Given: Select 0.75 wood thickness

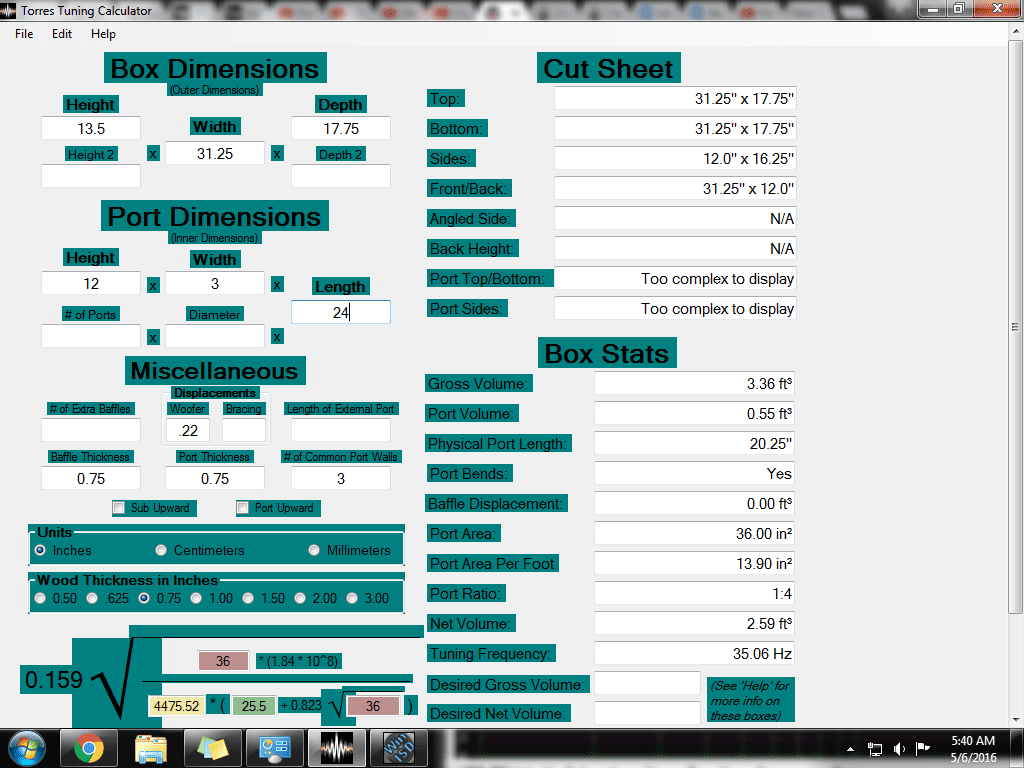Looking at the screenshot, I should tap(144, 598).
